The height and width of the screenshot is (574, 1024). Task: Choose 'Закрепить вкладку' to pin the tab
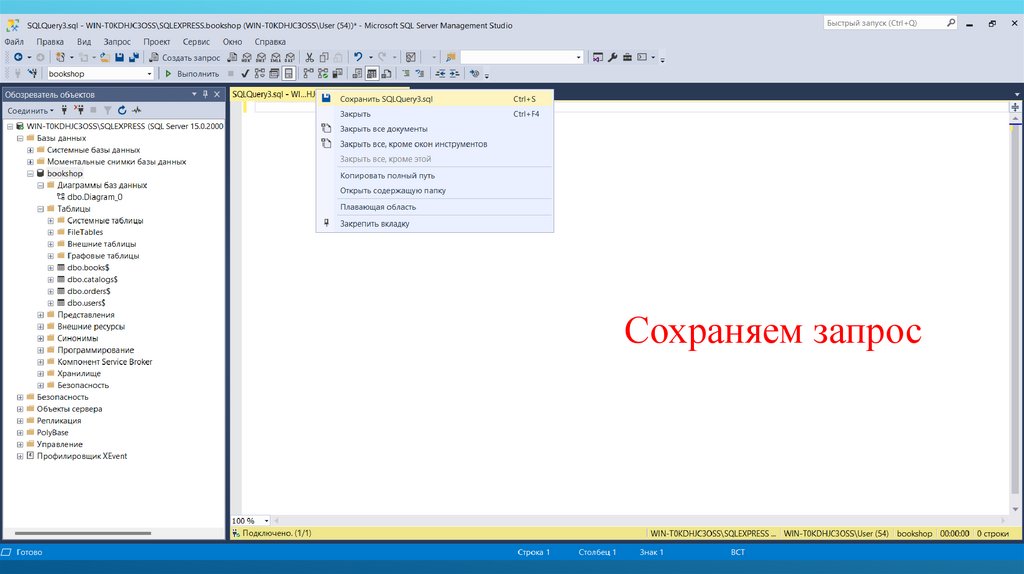point(374,224)
